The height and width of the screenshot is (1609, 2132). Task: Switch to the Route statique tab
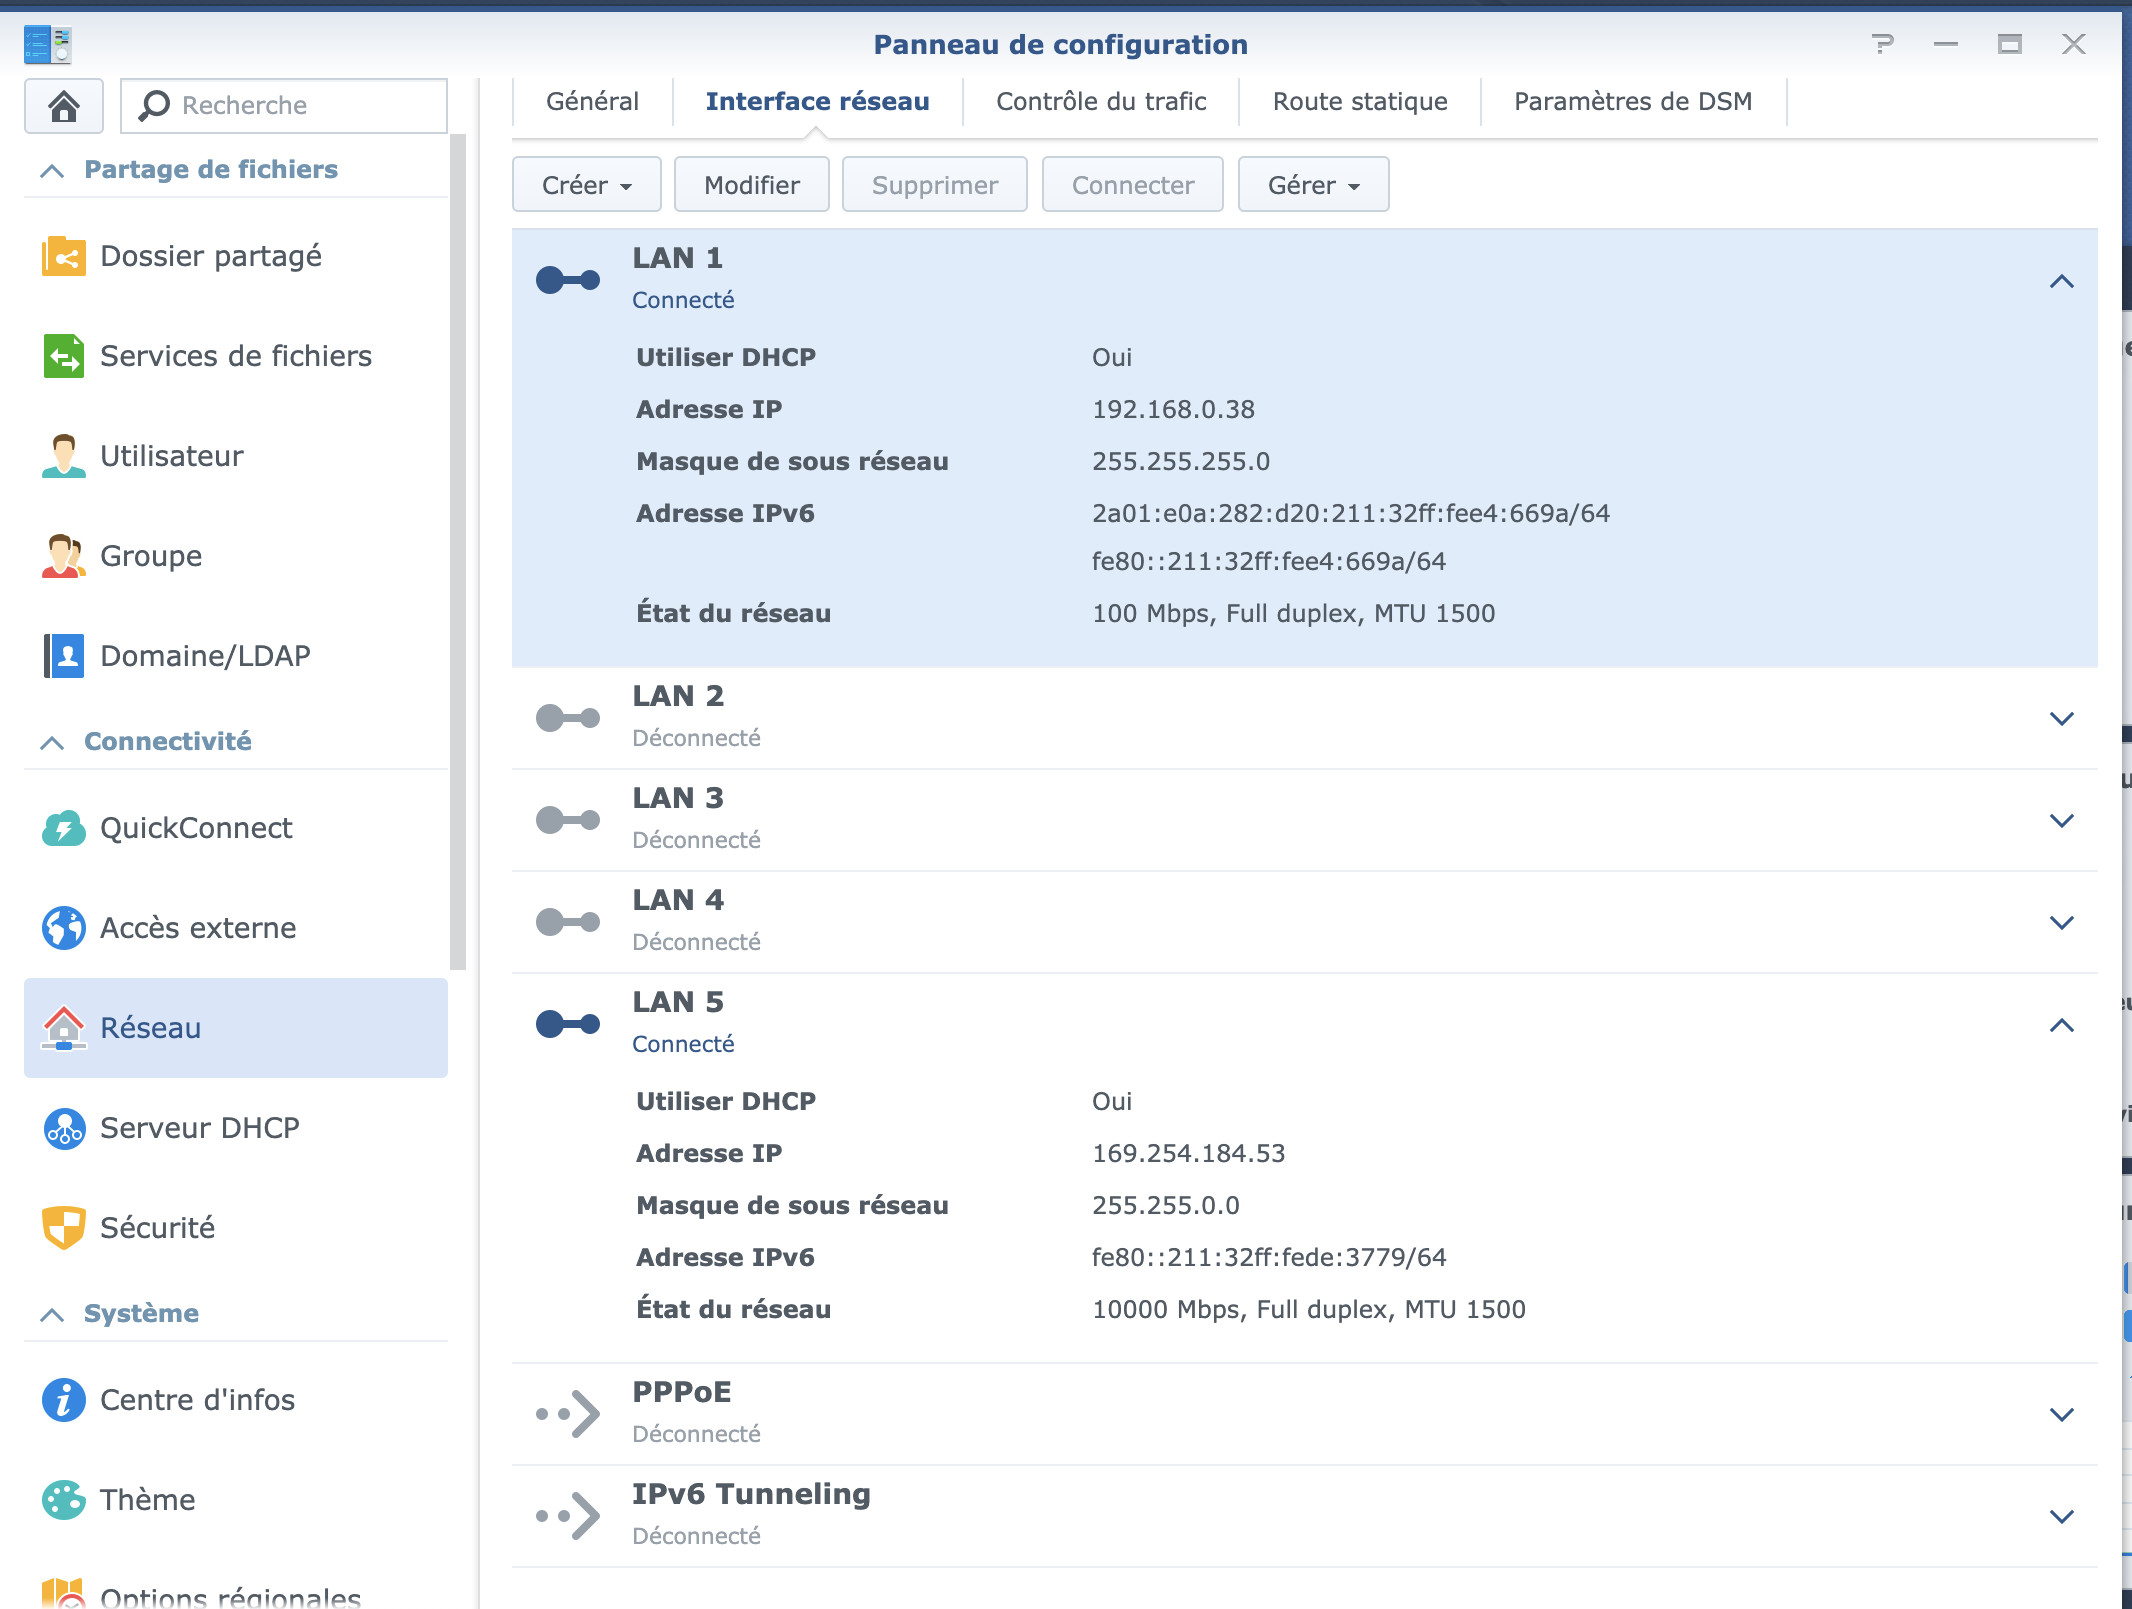(x=1359, y=102)
